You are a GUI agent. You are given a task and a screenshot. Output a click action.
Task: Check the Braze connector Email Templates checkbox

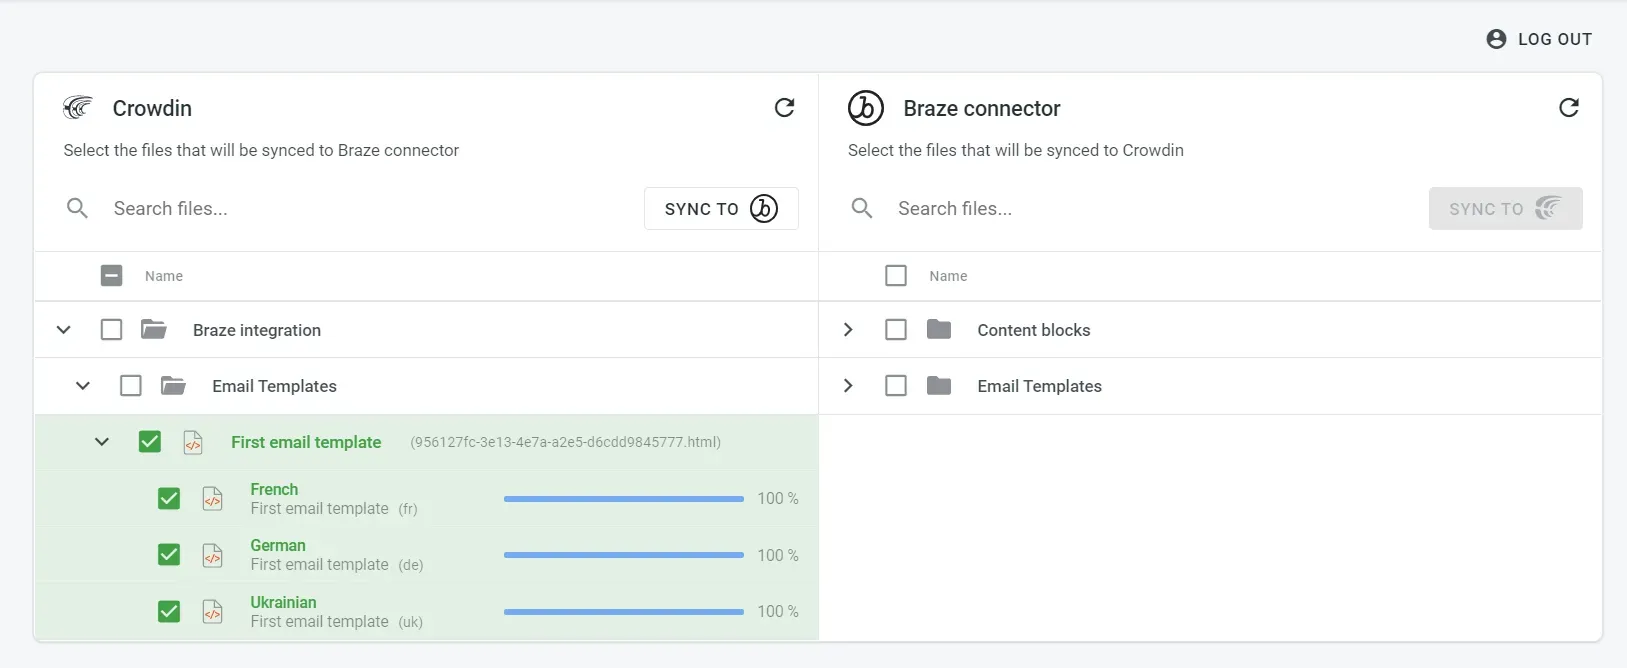896,385
